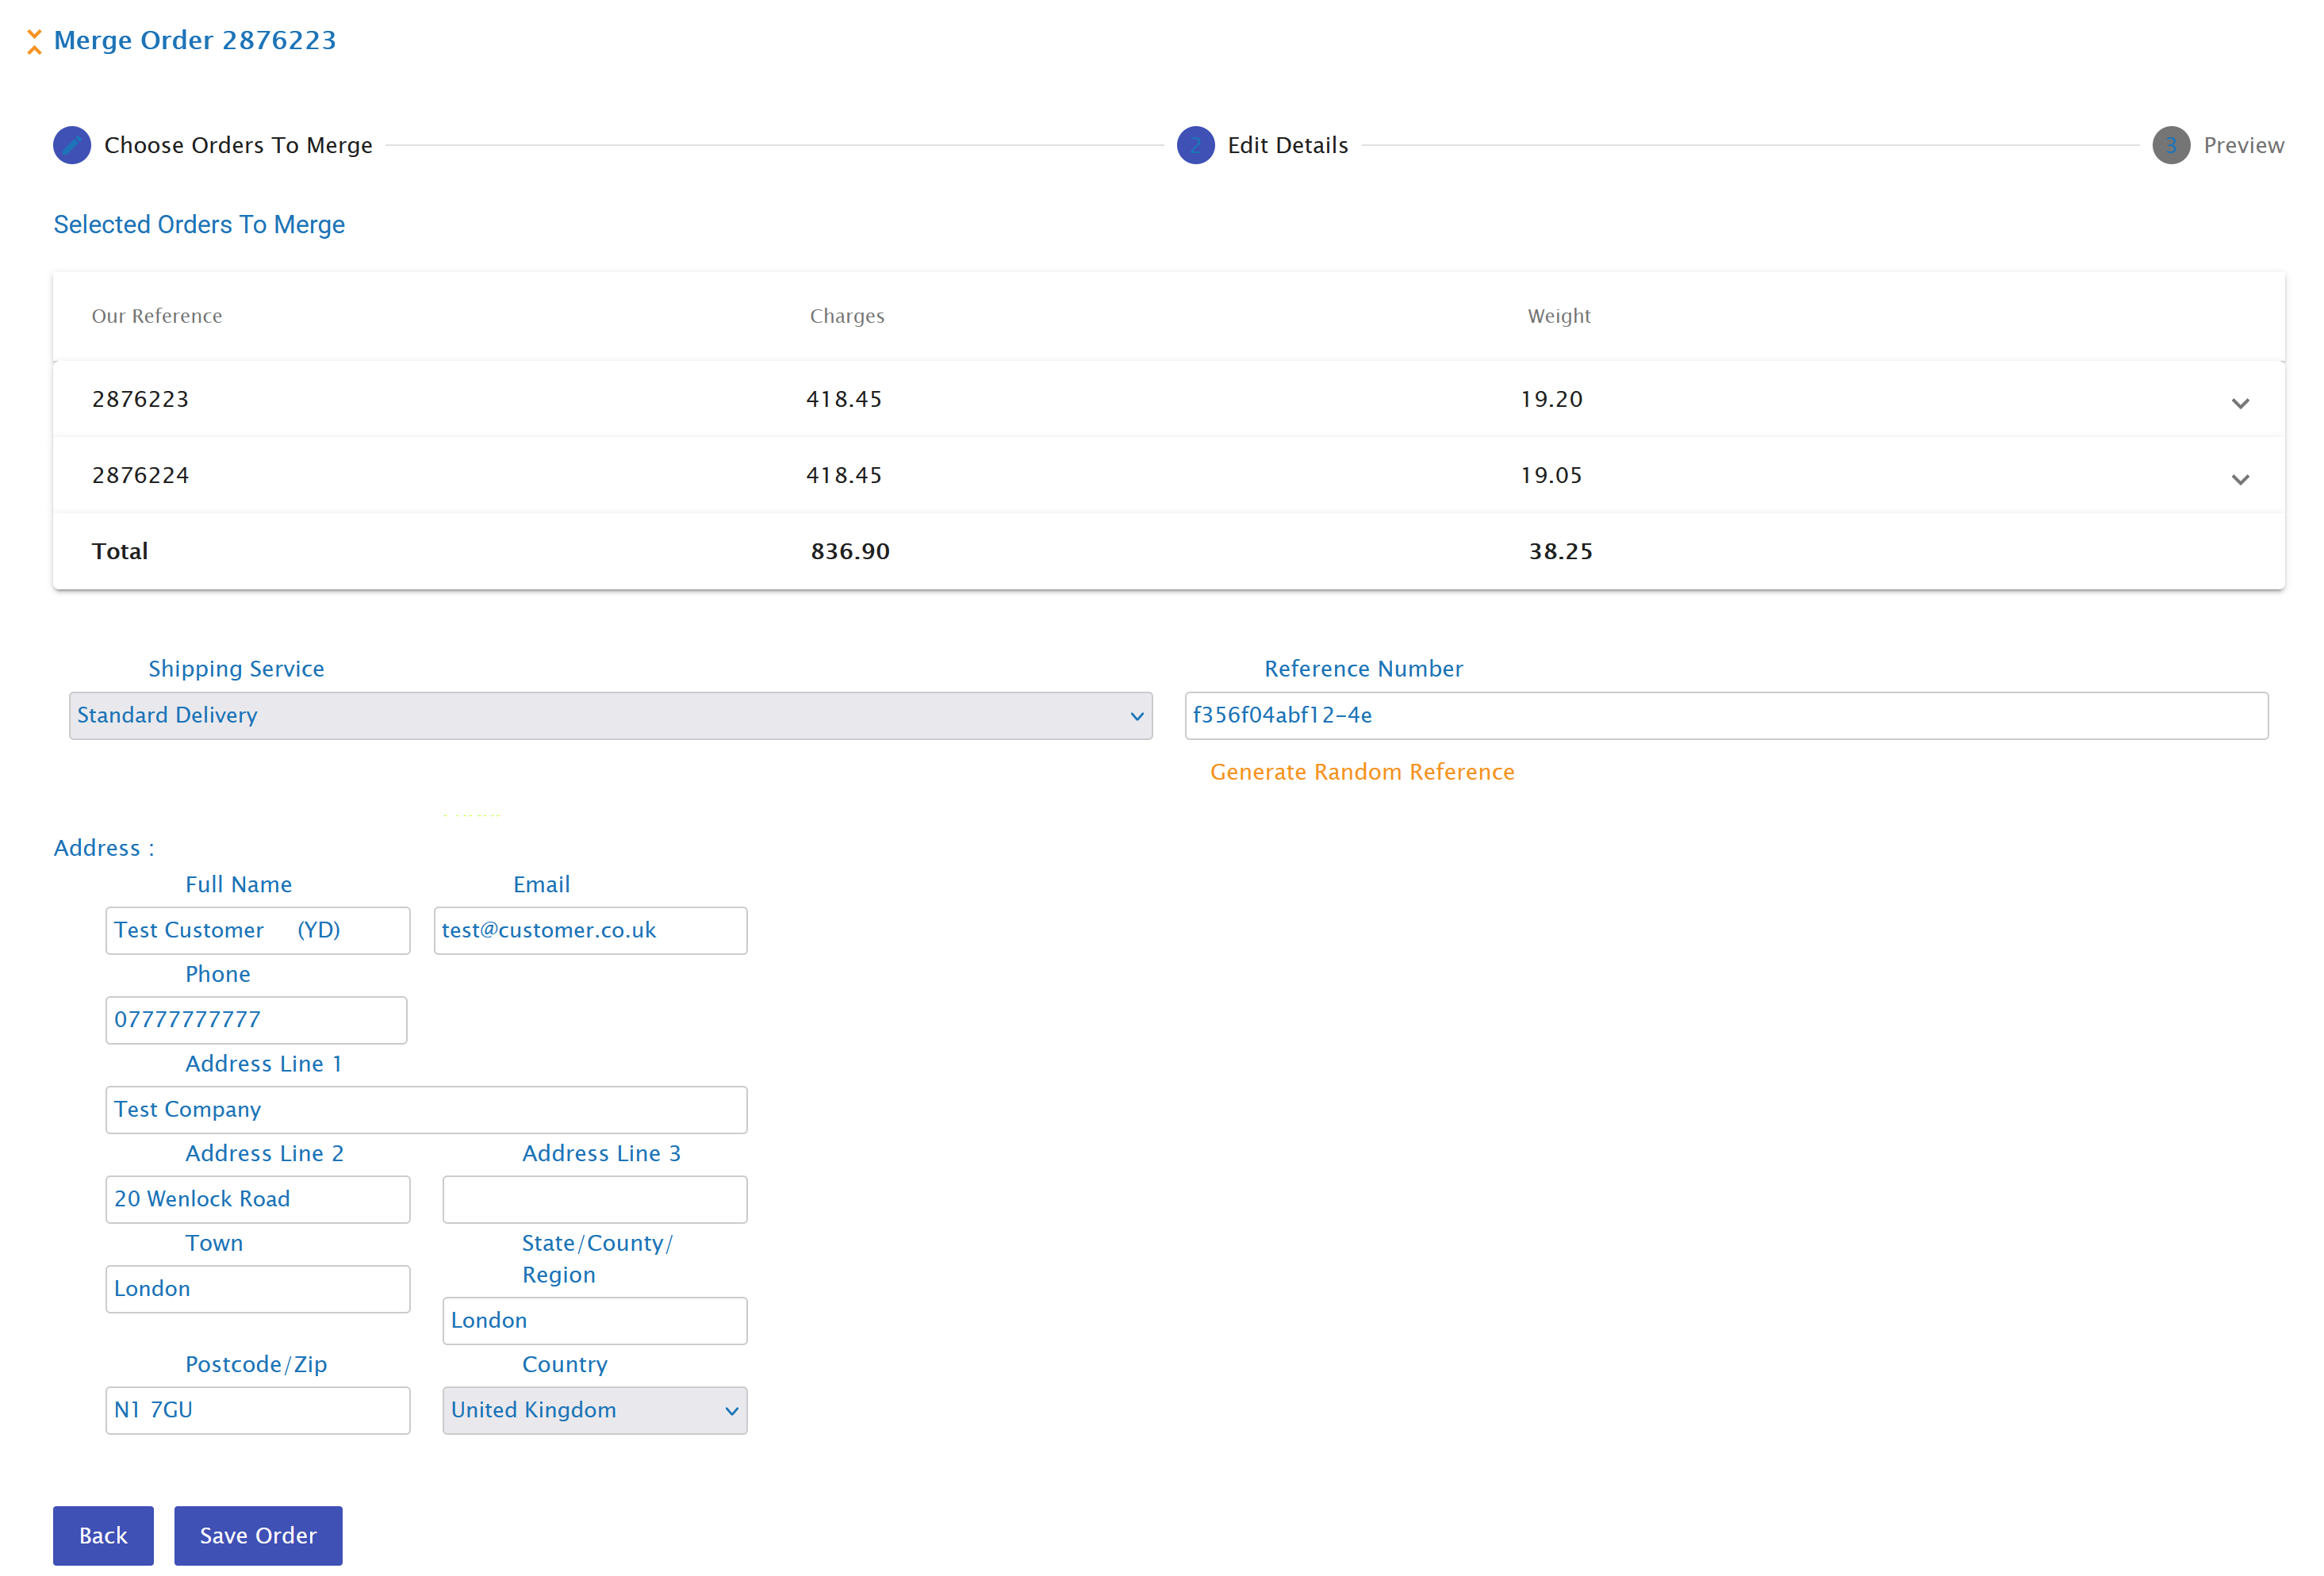
Task: Click the Full Name text field
Action: [257, 930]
